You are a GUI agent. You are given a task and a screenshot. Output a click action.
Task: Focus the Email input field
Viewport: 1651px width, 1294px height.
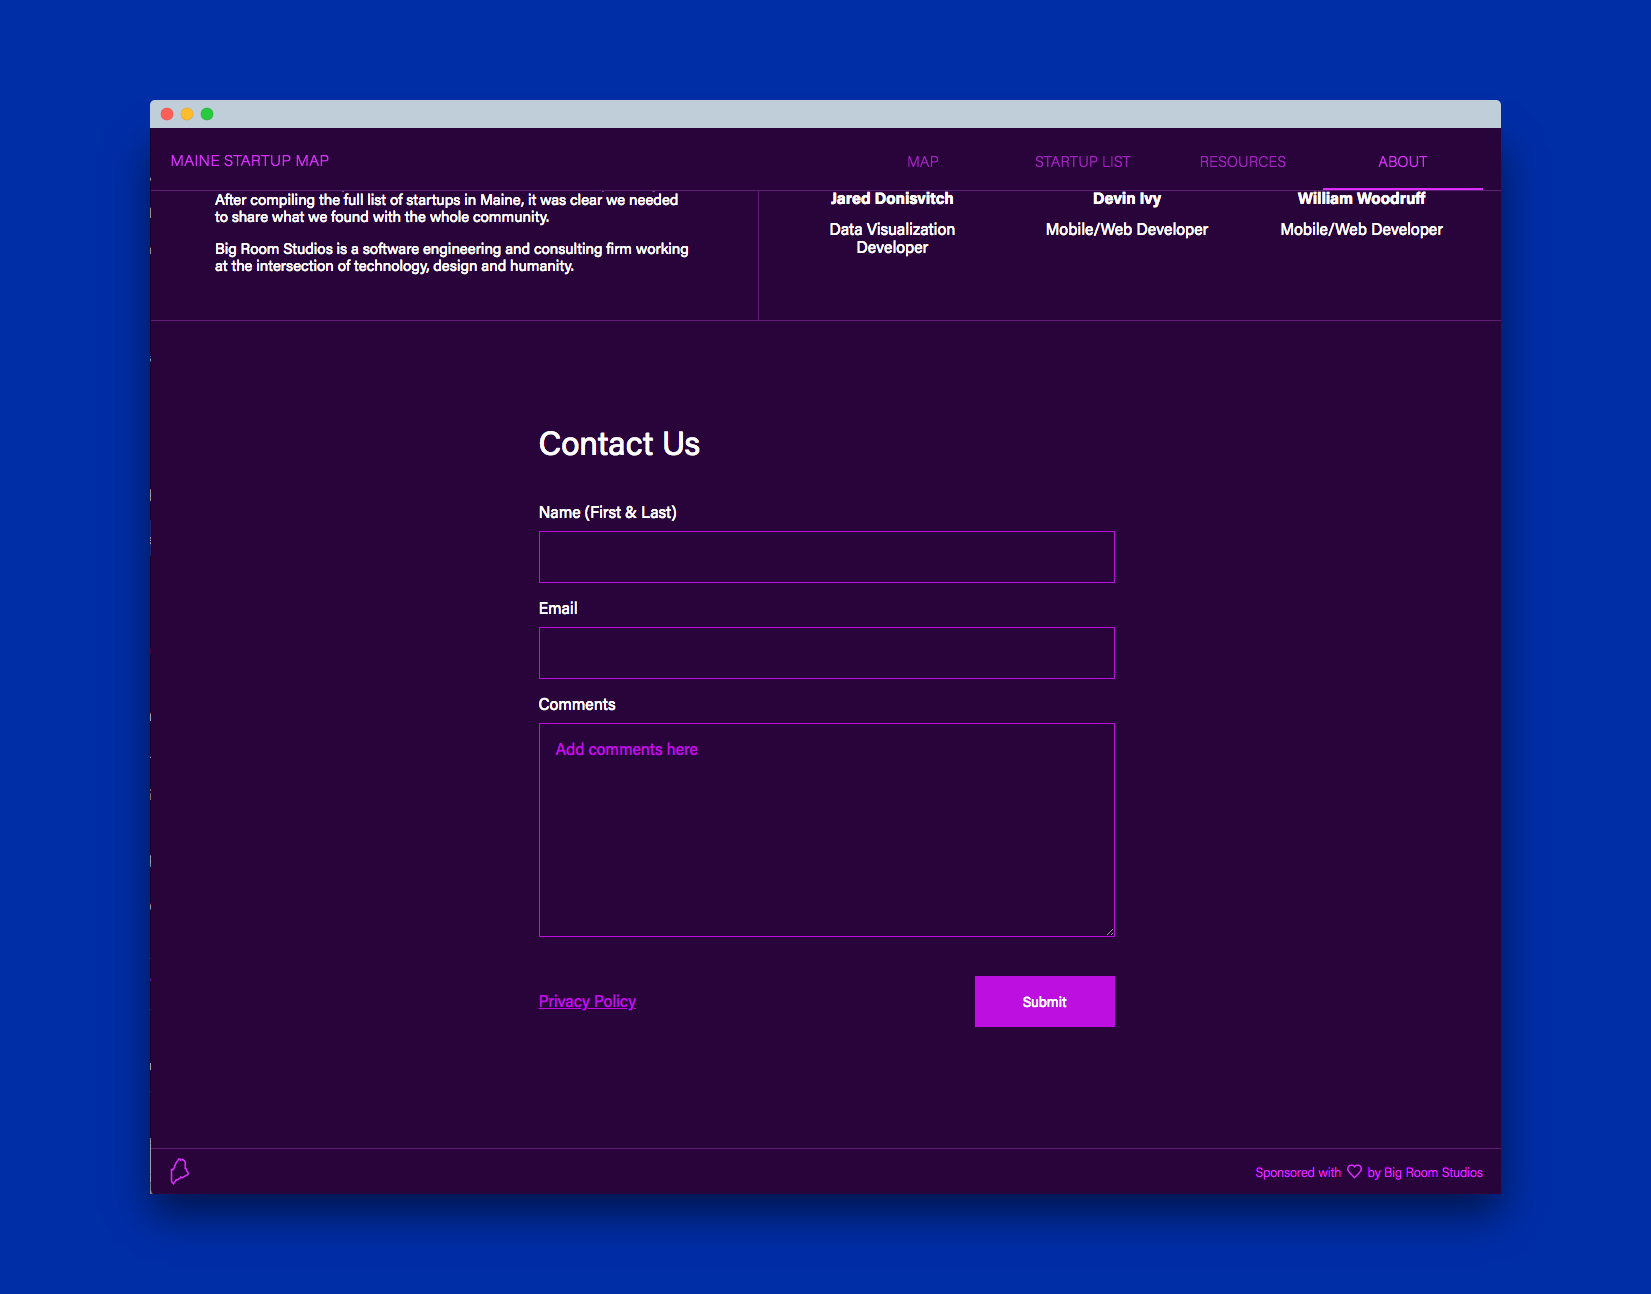[827, 653]
